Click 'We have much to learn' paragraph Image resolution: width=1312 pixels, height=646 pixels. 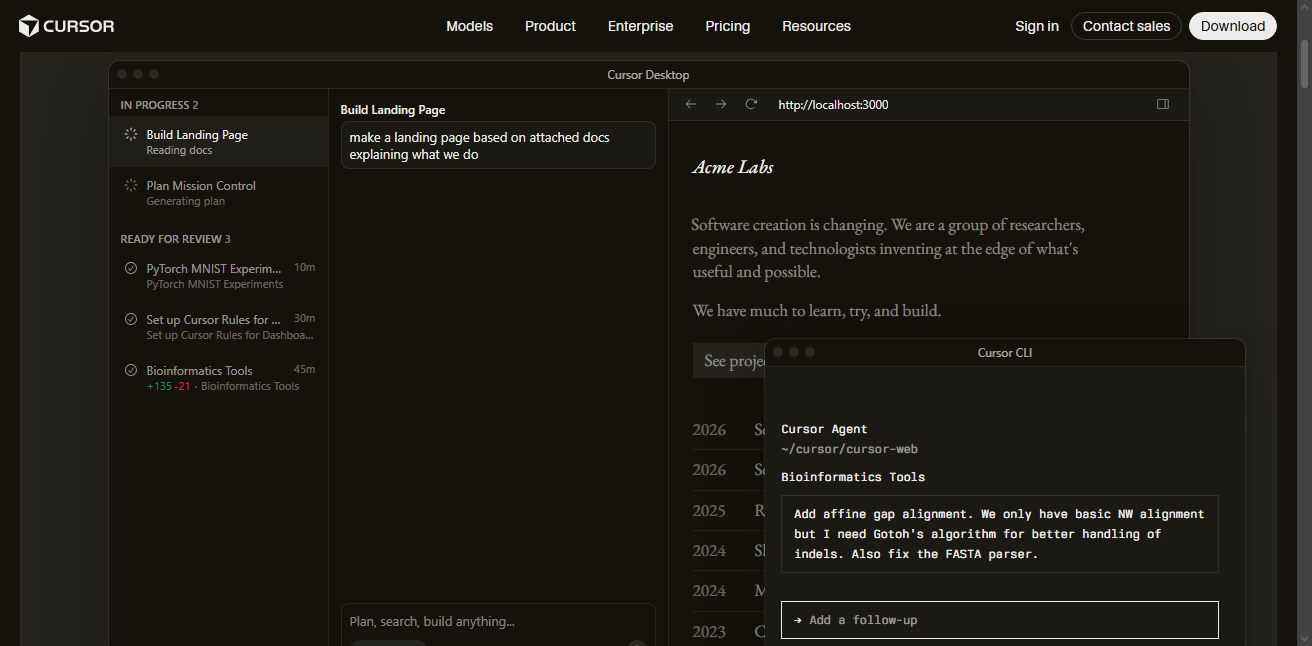816,311
